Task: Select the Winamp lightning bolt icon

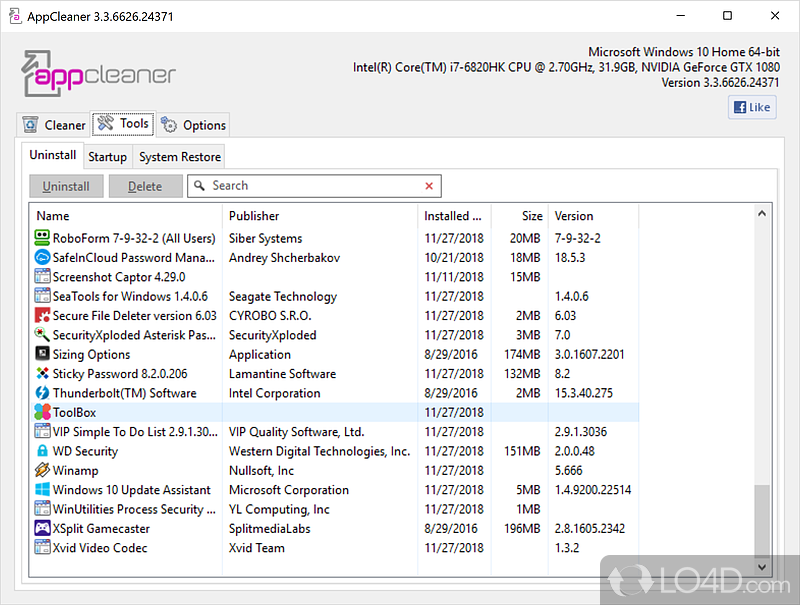Action: pyautogui.click(x=43, y=470)
